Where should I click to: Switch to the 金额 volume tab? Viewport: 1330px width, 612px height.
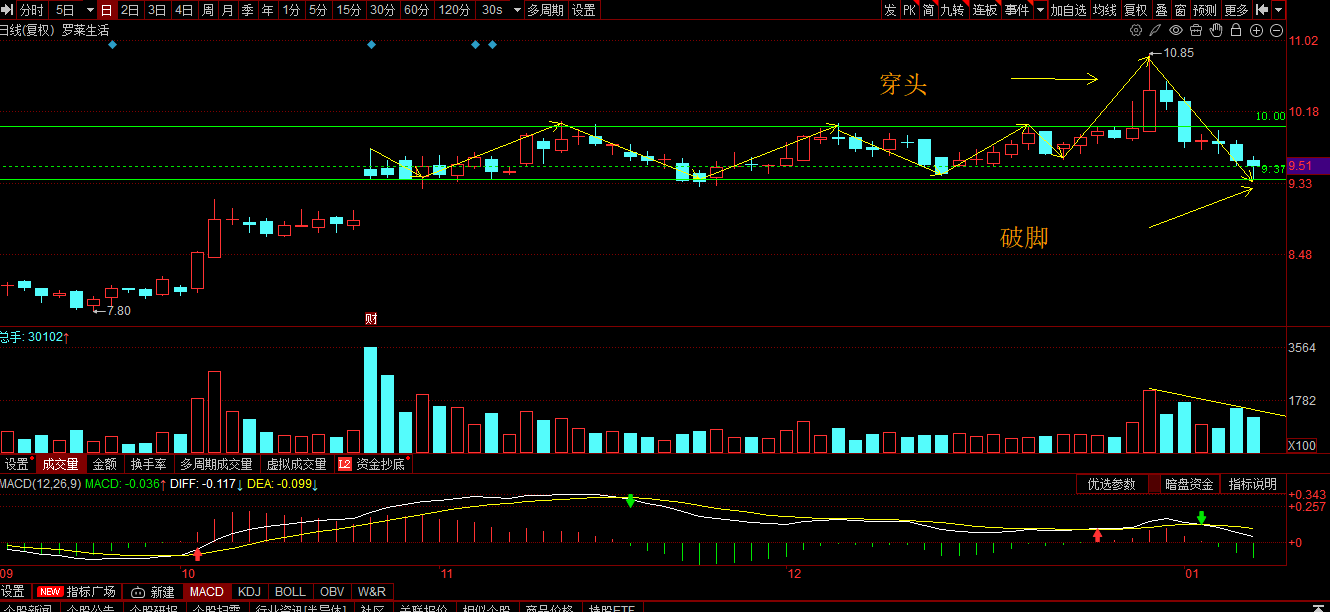click(104, 464)
